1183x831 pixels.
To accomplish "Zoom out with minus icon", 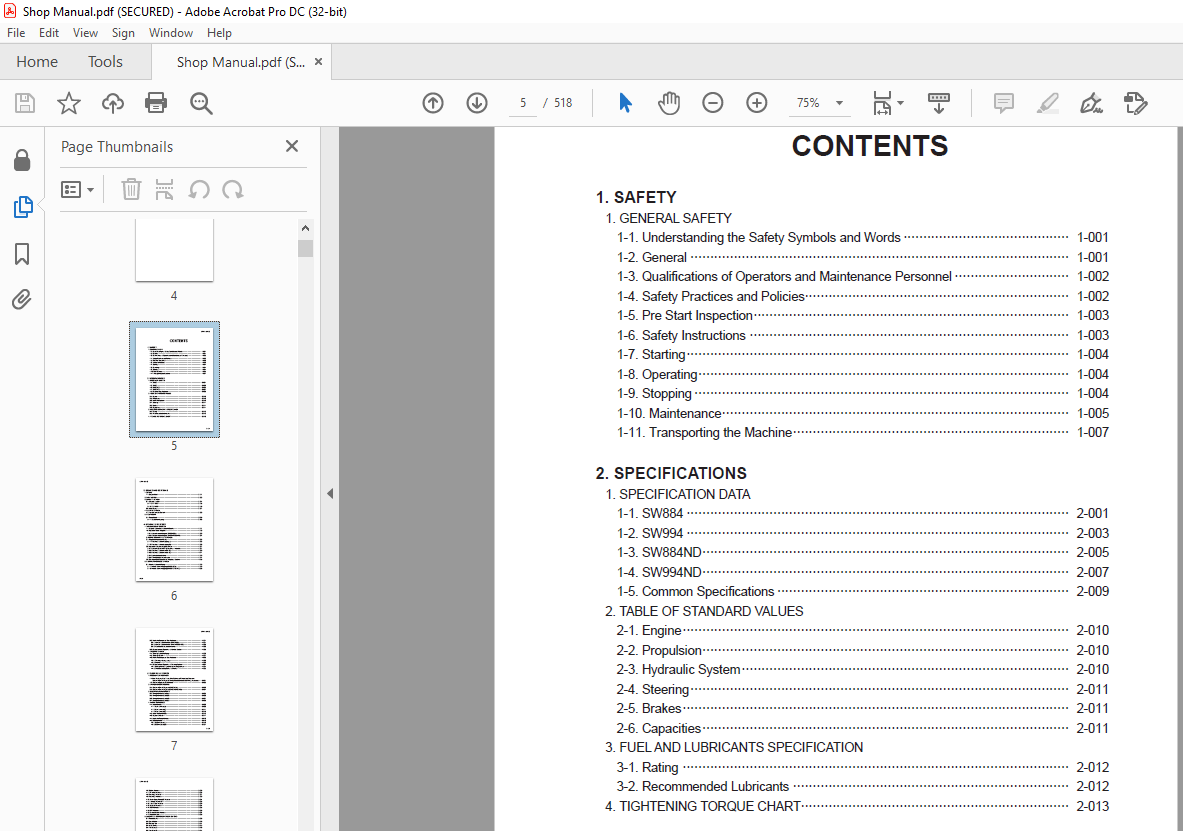I will point(712,103).
